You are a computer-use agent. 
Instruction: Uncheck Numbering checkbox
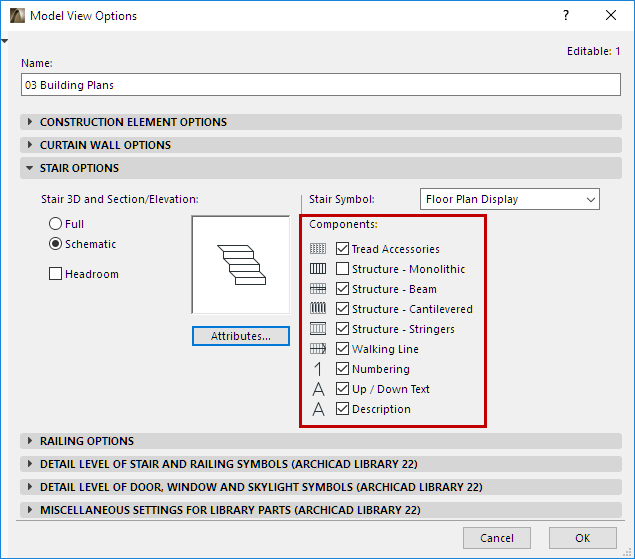pyautogui.click(x=342, y=369)
